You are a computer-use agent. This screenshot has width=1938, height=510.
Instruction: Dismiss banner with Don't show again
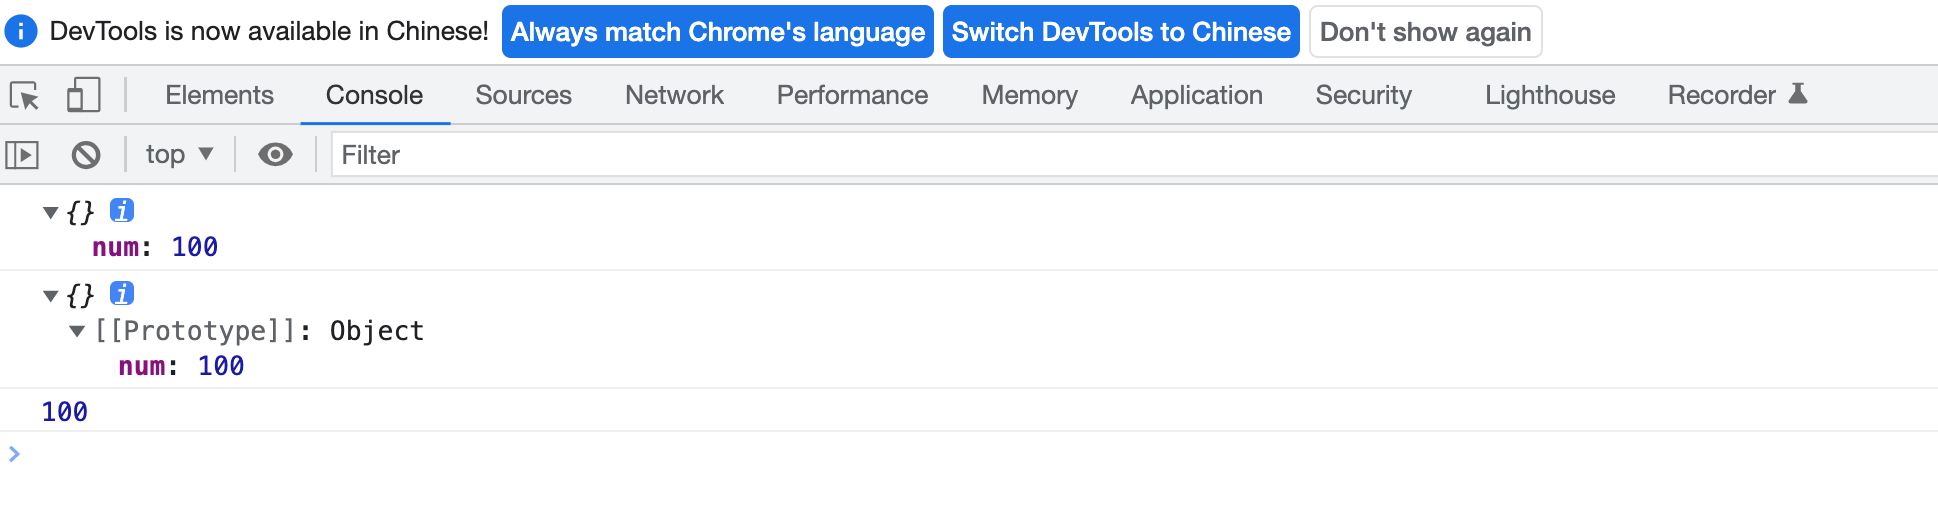(1425, 32)
